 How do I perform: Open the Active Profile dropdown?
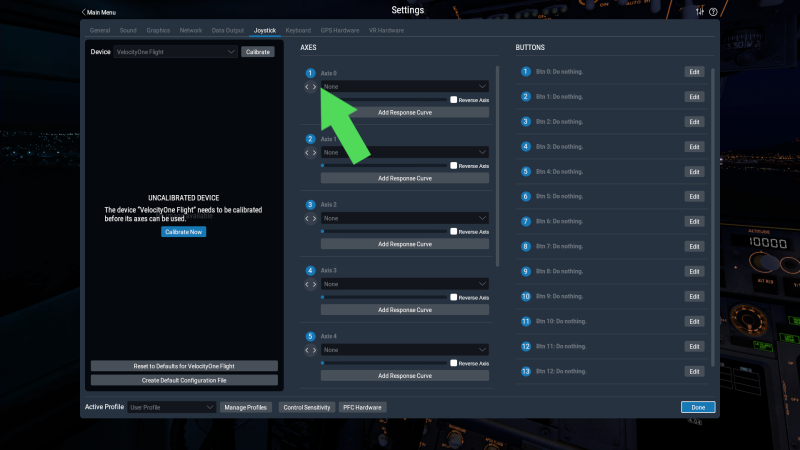point(171,407)
